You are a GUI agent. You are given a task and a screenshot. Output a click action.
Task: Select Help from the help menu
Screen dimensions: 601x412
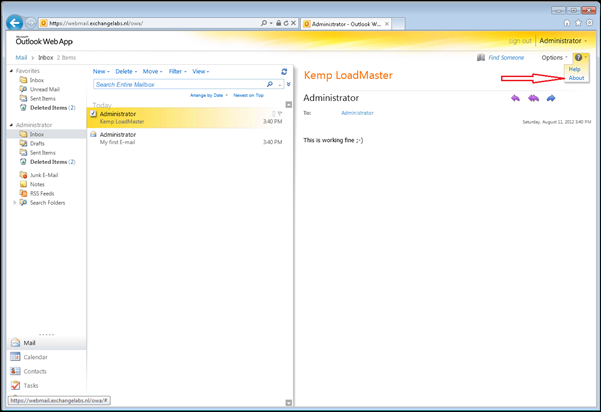(574, 69)
